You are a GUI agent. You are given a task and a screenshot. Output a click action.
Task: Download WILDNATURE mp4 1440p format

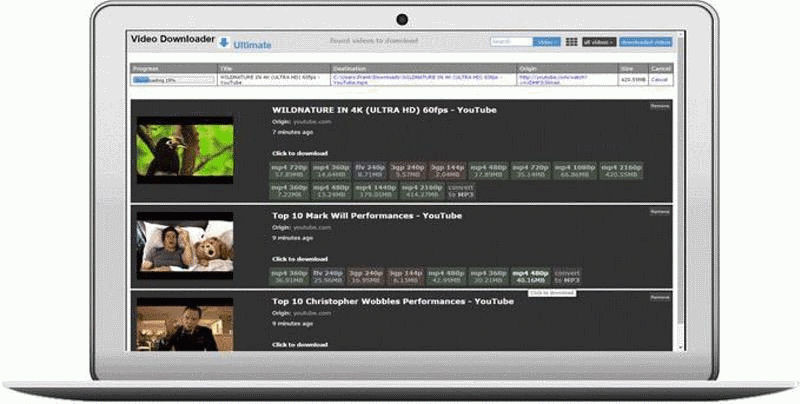pos(375,191)
